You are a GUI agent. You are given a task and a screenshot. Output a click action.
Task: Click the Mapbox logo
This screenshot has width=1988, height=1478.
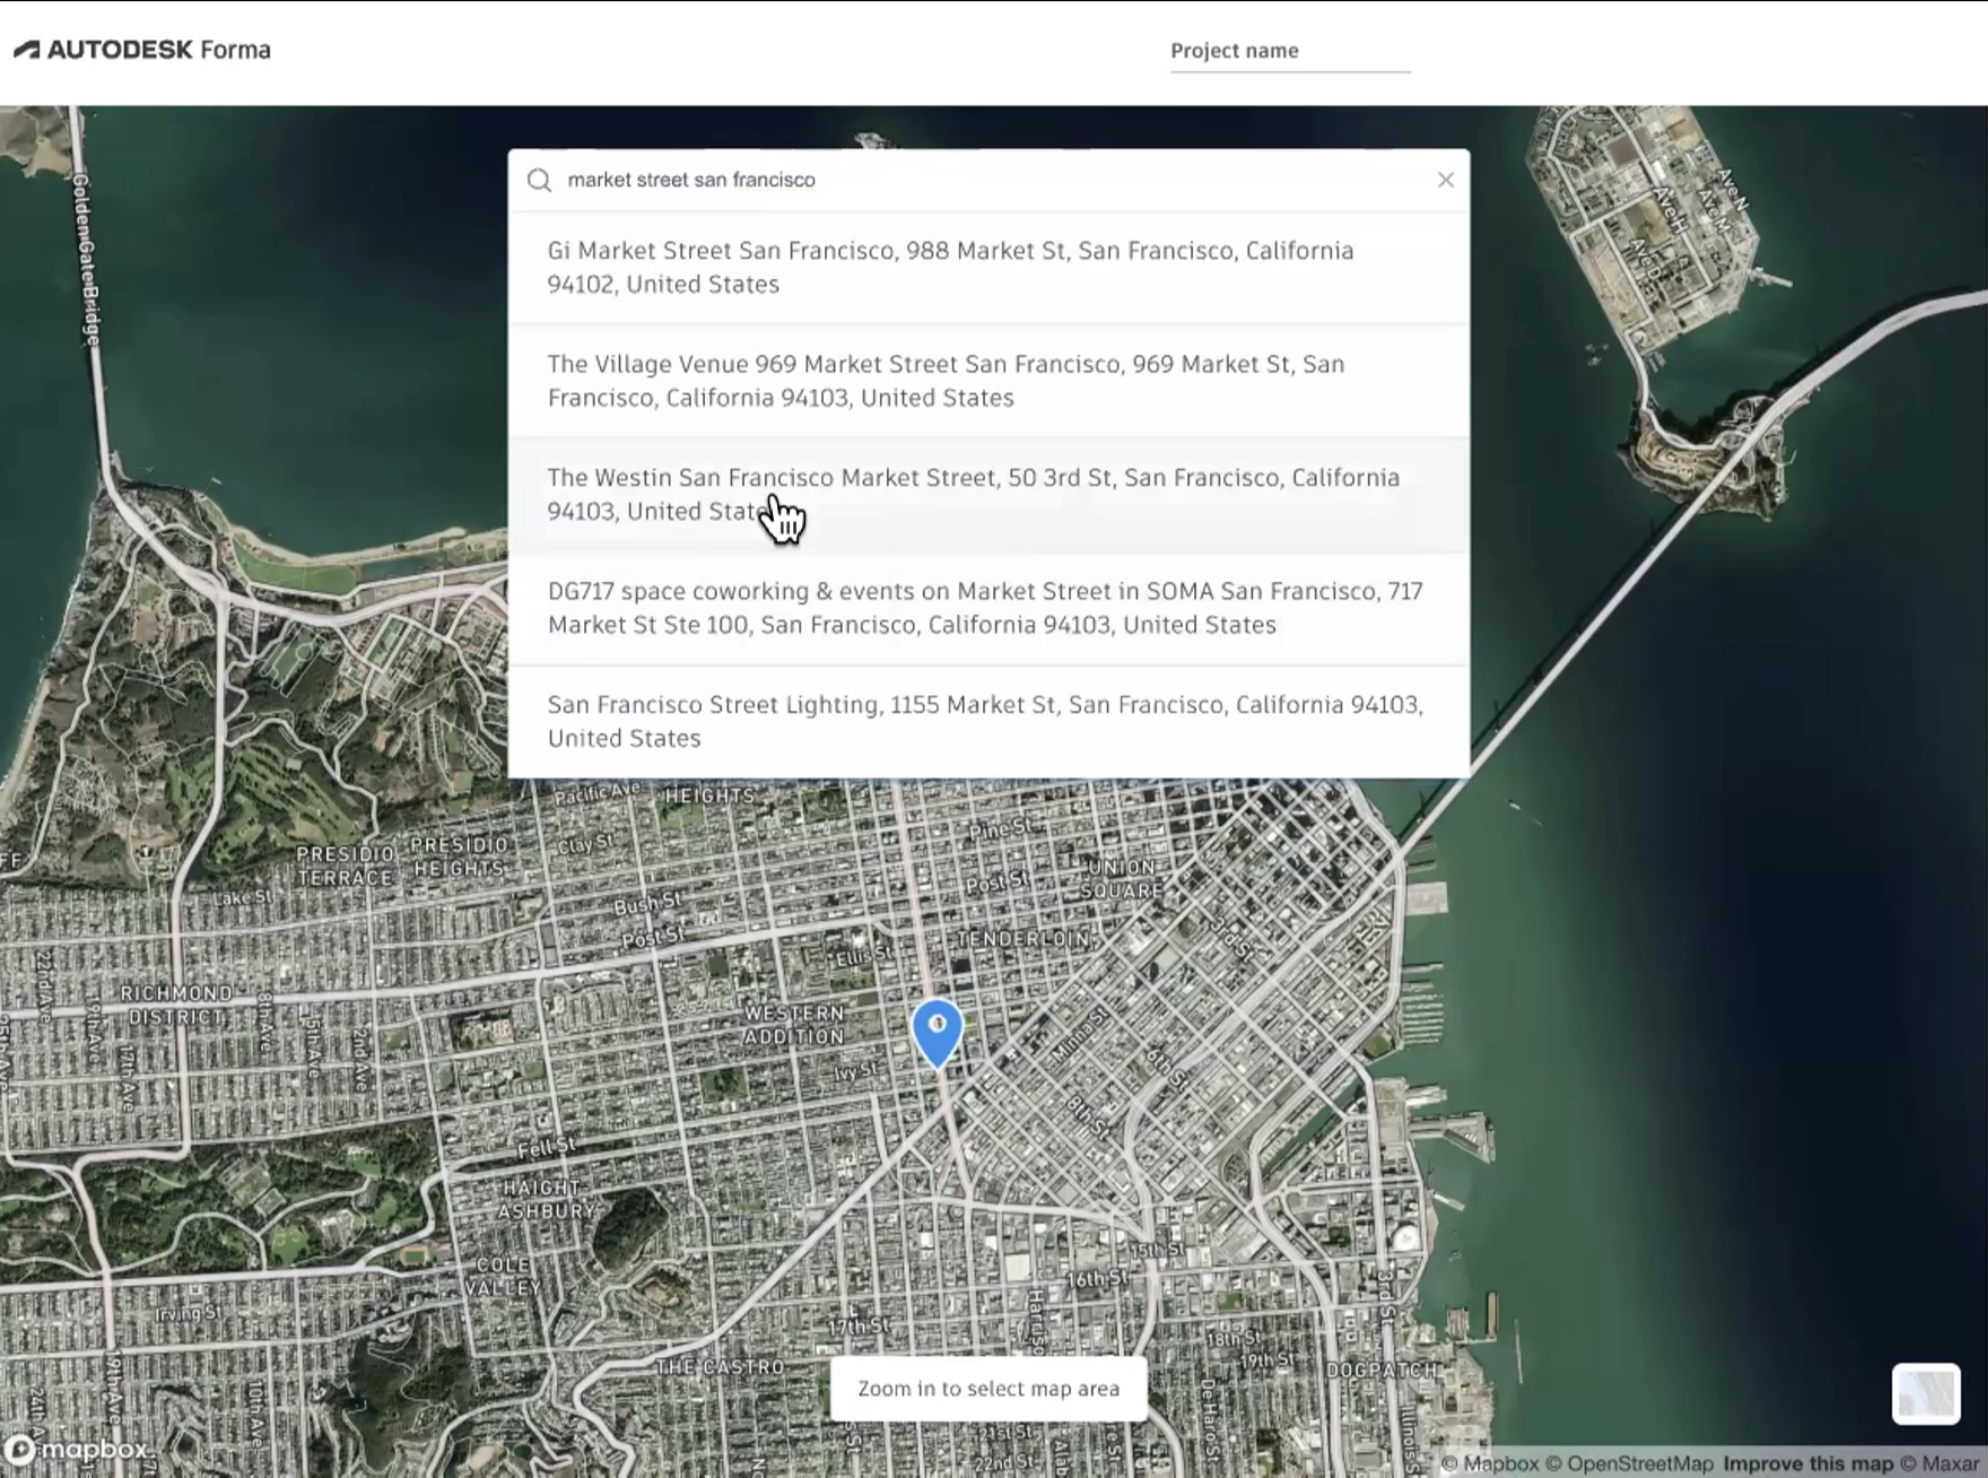pyautogui.click(x=77, y=1448)
